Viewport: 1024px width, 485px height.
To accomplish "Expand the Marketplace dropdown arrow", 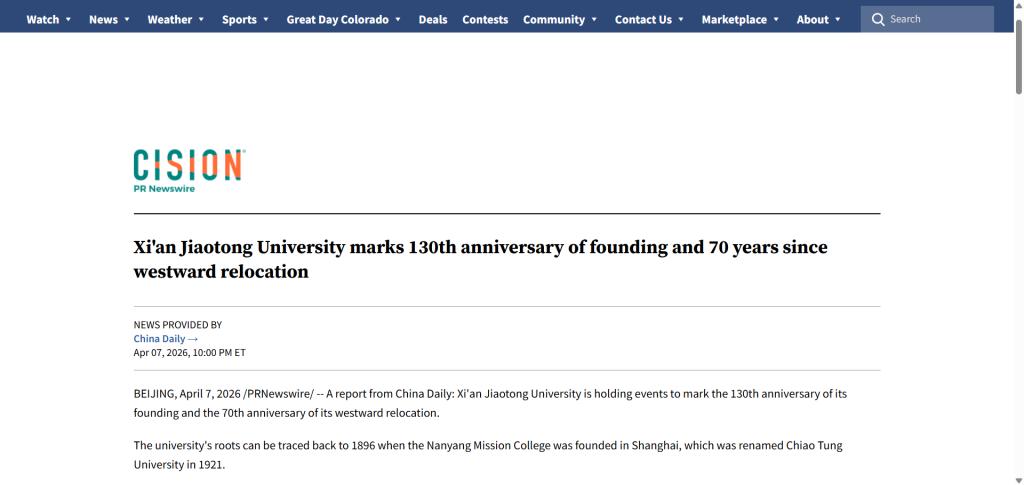I will coord(777,20).
